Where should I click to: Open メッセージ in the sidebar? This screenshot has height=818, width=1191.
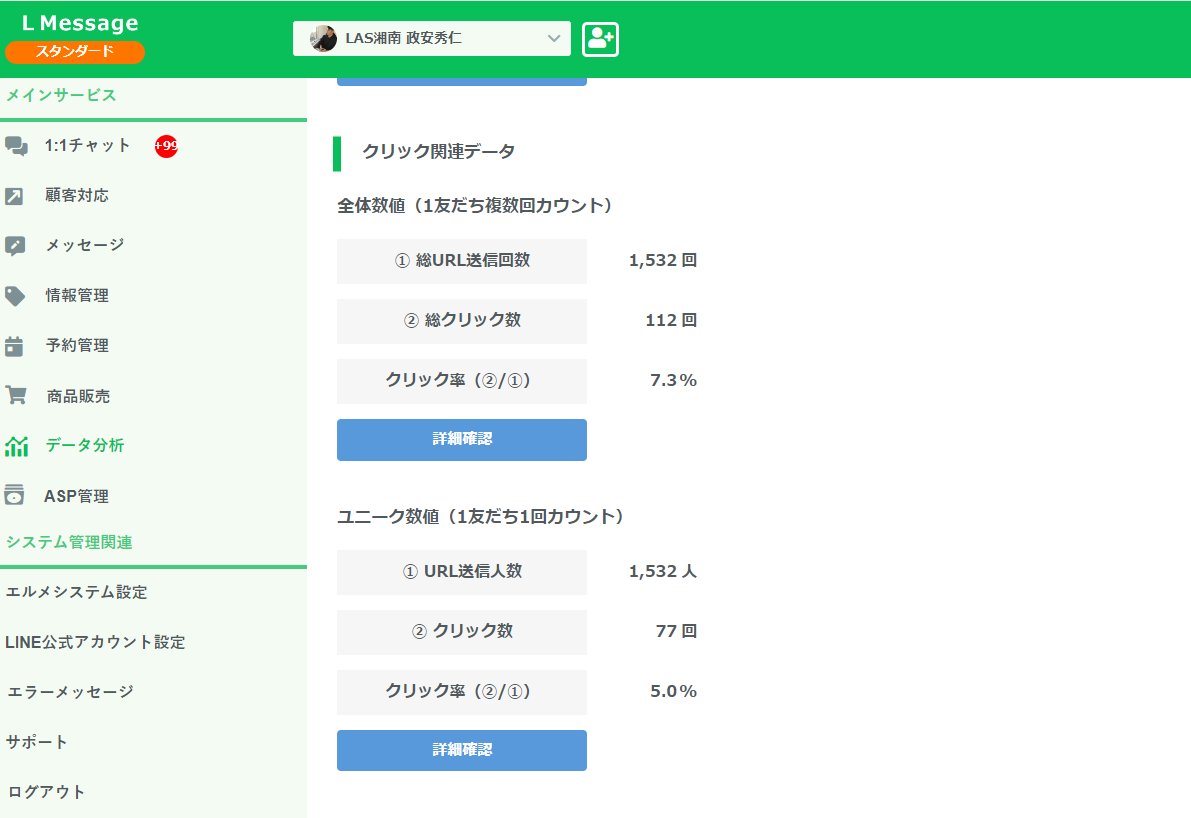[x=84, y=245]
